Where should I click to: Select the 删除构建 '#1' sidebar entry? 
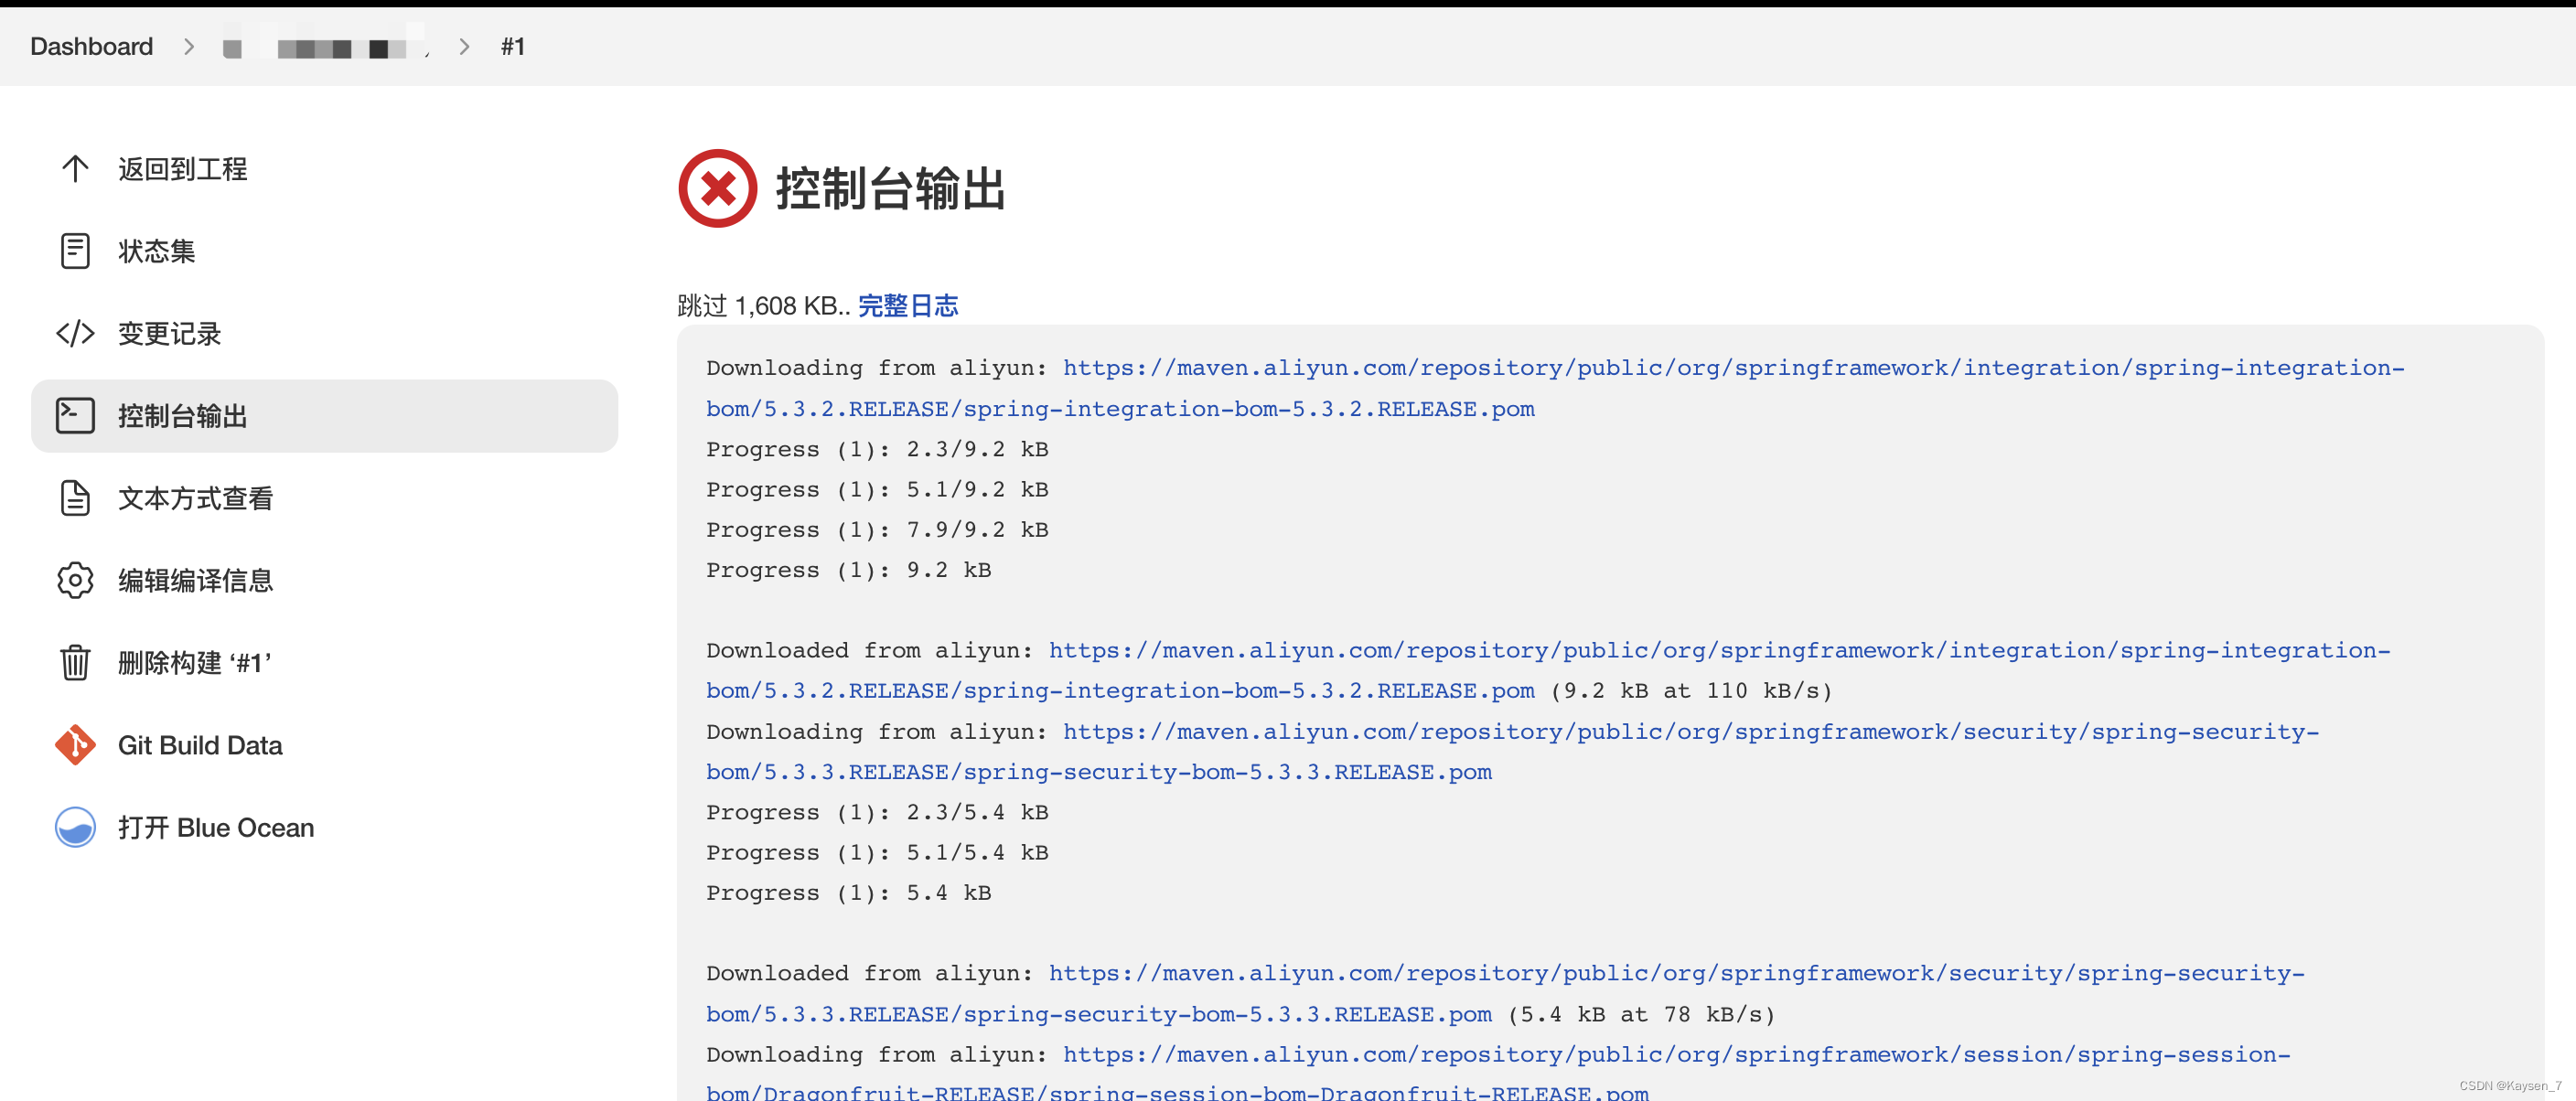pyautogui.click(x=195, y=662)
